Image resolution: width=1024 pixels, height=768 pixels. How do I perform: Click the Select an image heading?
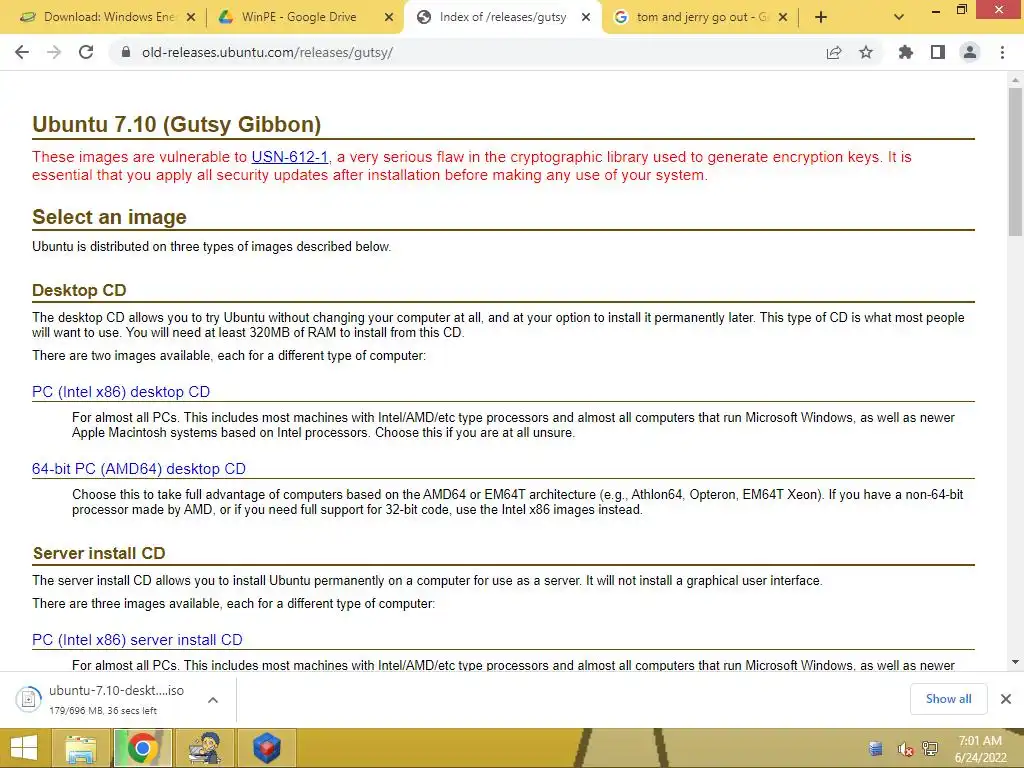click(x=109, y=217)
